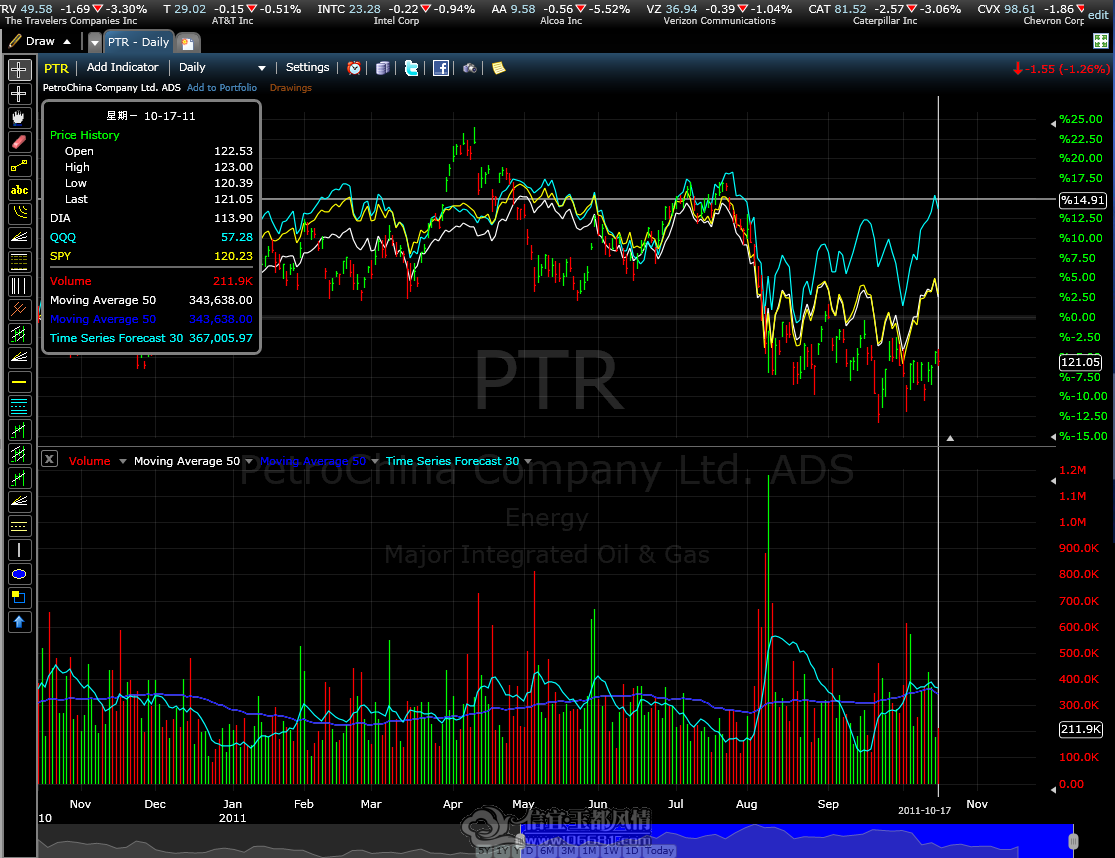Select the abc text annotation tool
Screen dimensions: 1115x858
point(19,190)
